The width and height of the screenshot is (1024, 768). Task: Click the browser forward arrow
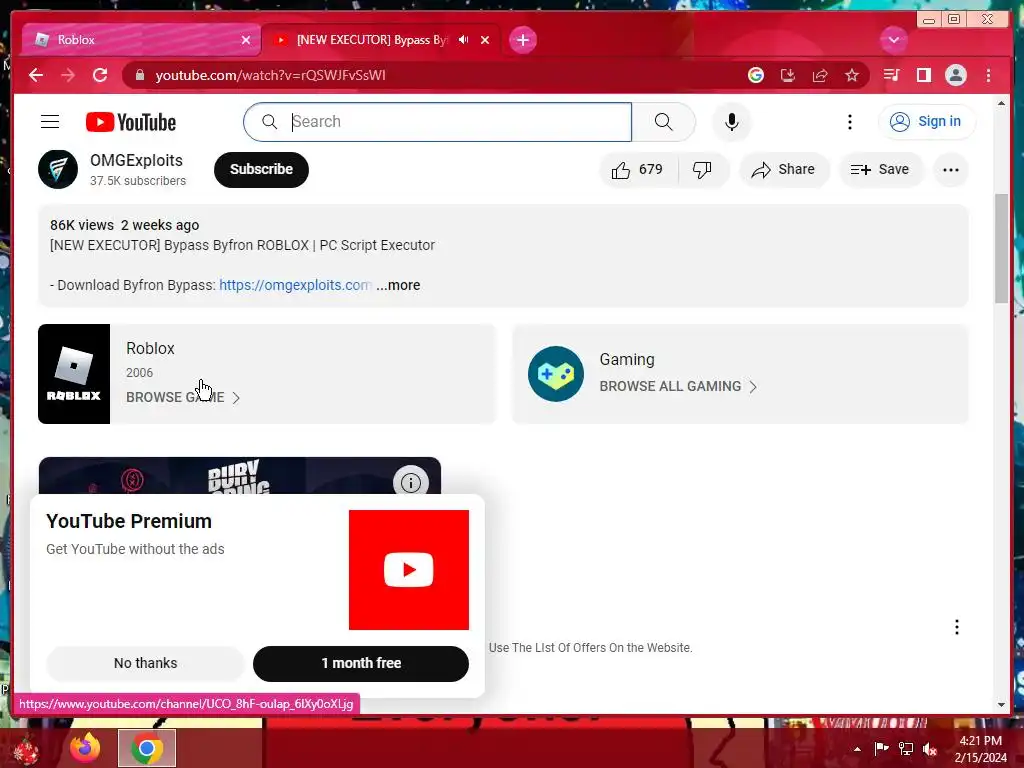point(68,75)
